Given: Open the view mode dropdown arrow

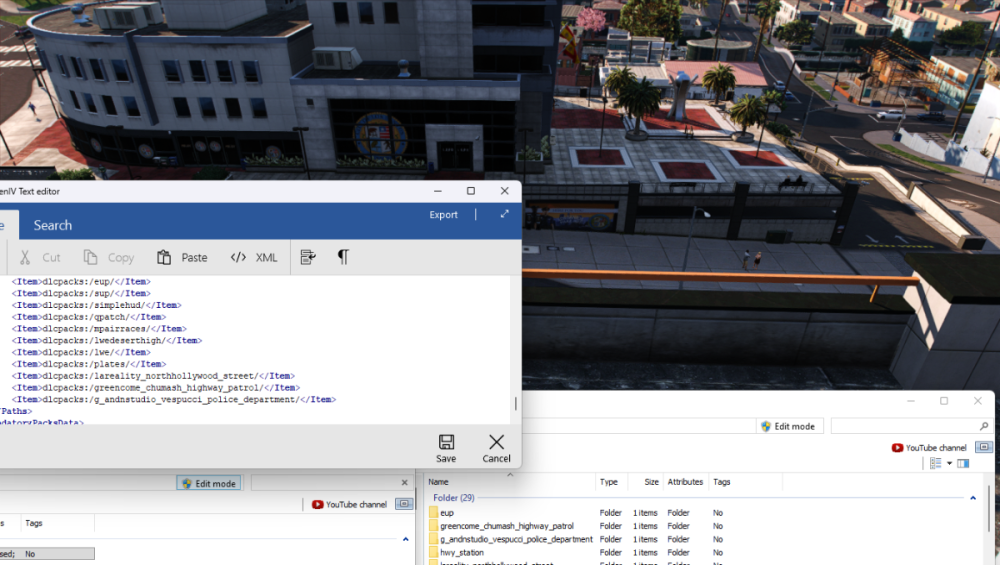Looking at the screenshot, I should click(x=949, y=464).
